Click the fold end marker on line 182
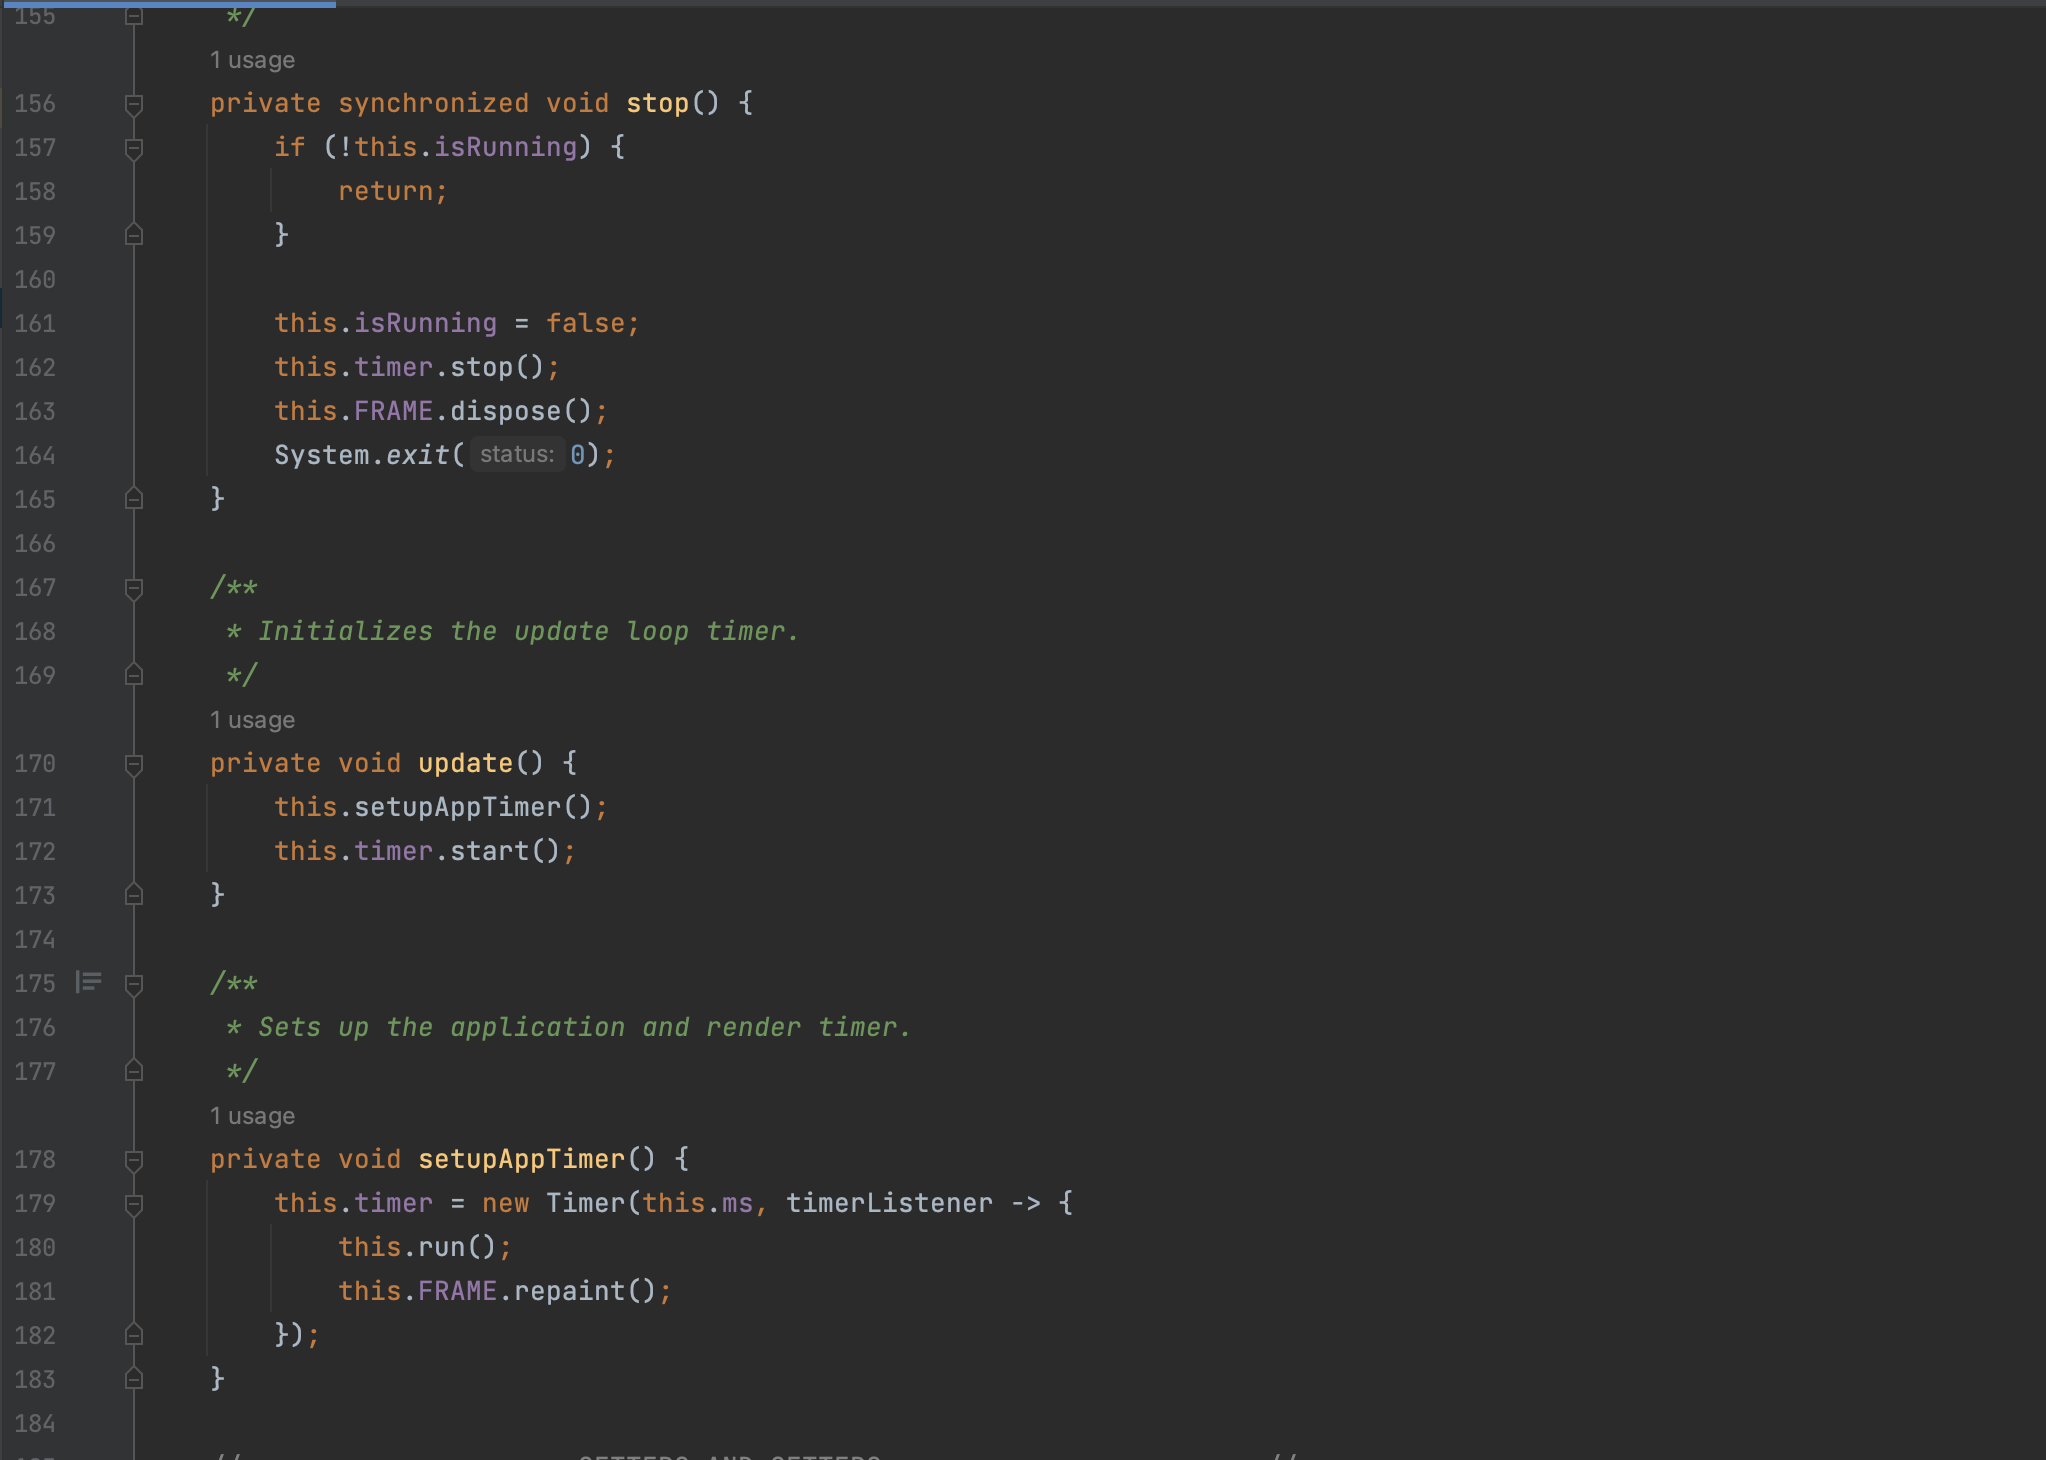The width and height of the screenshot is (2046, 1460). point(133,1335)
